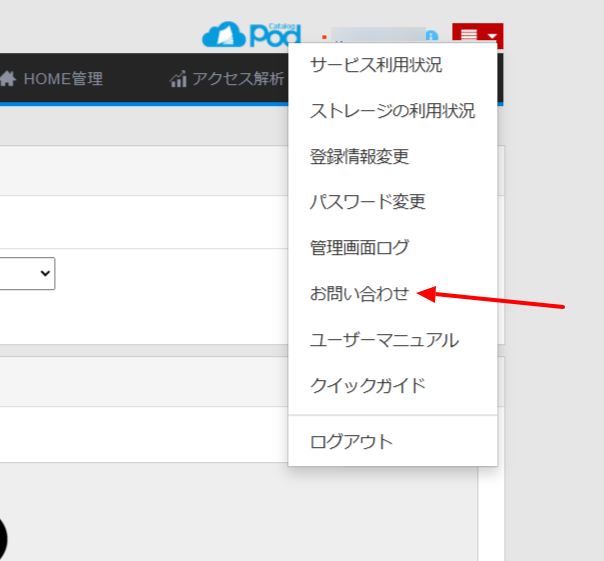Click the blue info icon beside username

432,36
